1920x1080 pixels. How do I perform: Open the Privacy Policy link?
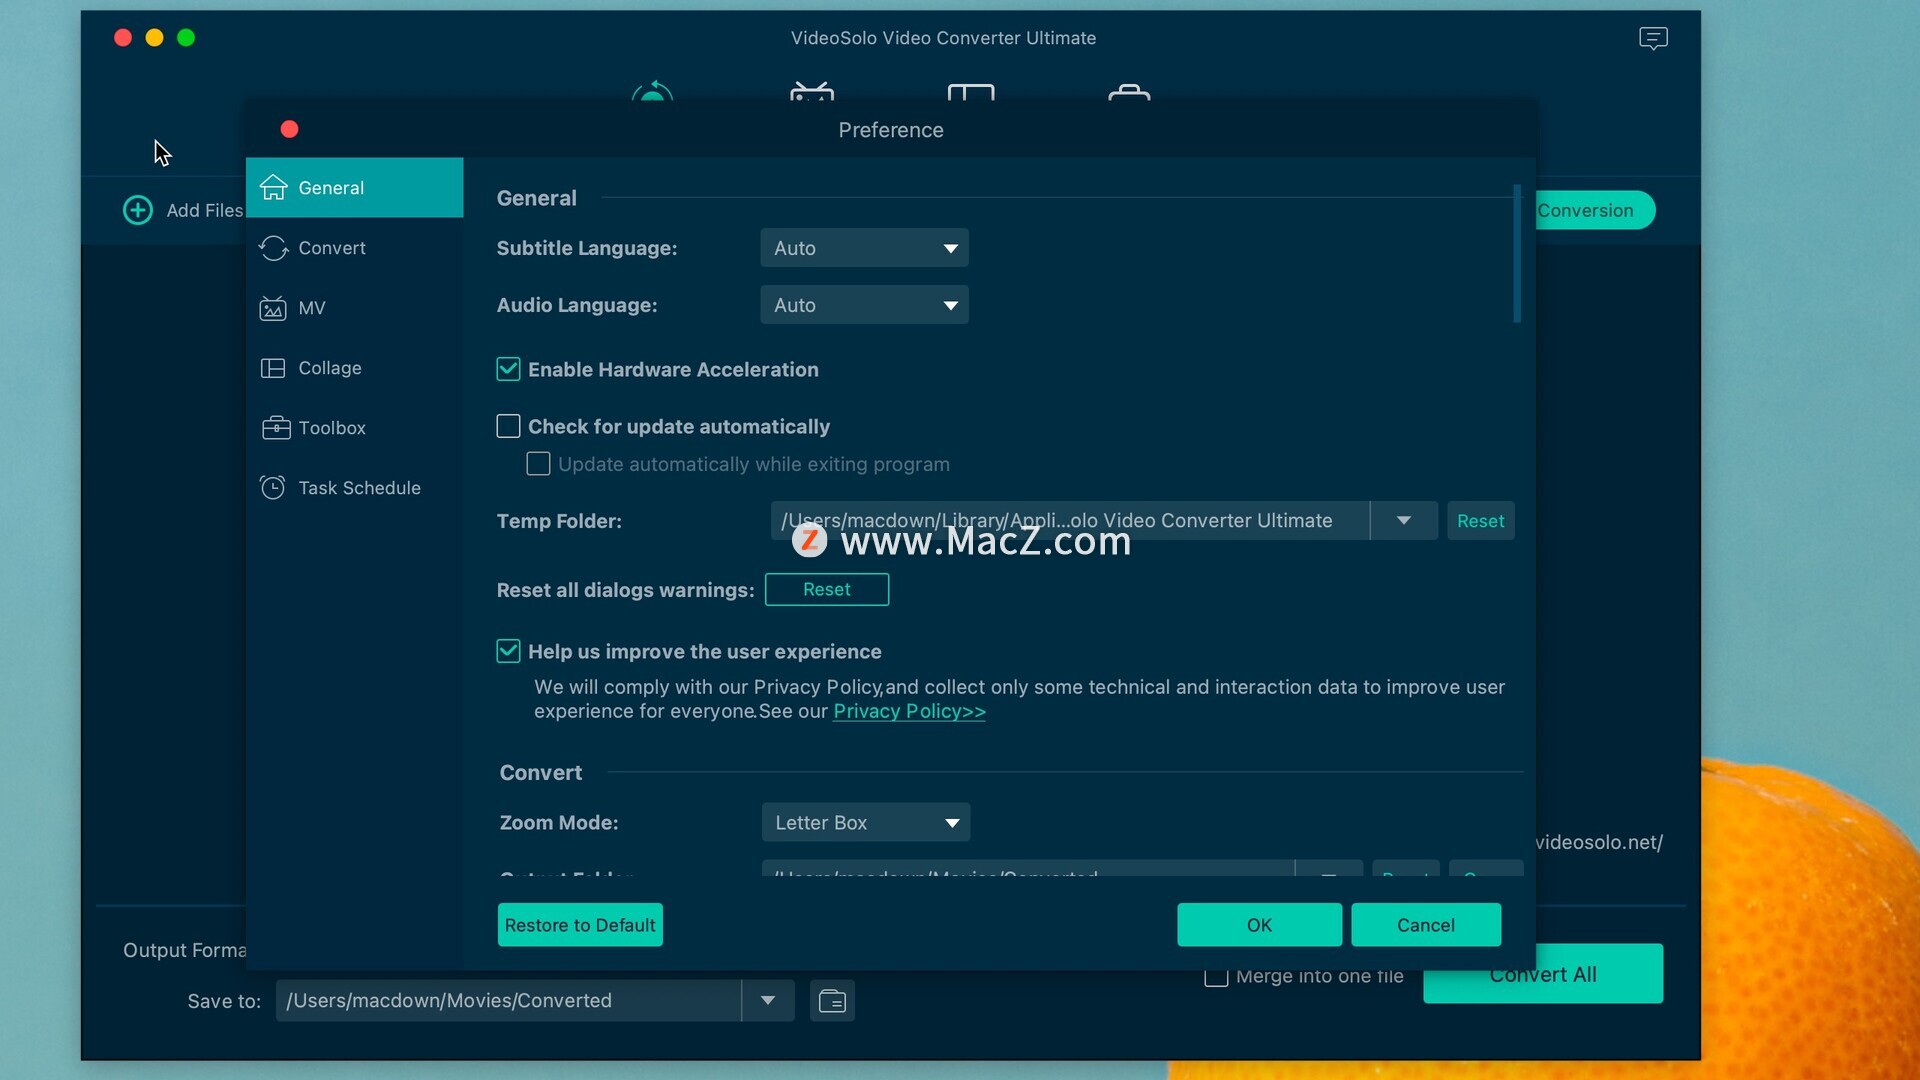point(909,711)
